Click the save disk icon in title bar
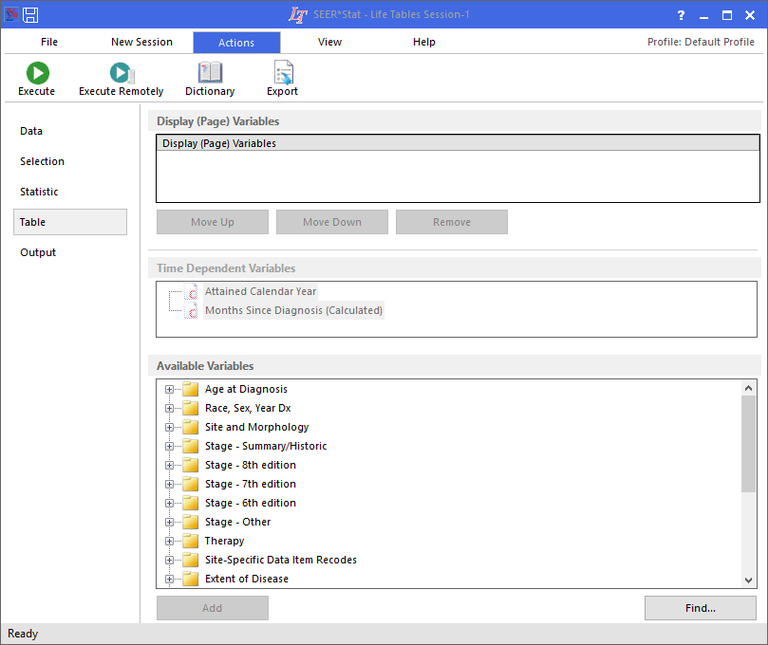The image size is (768, 645). (31, 15)
